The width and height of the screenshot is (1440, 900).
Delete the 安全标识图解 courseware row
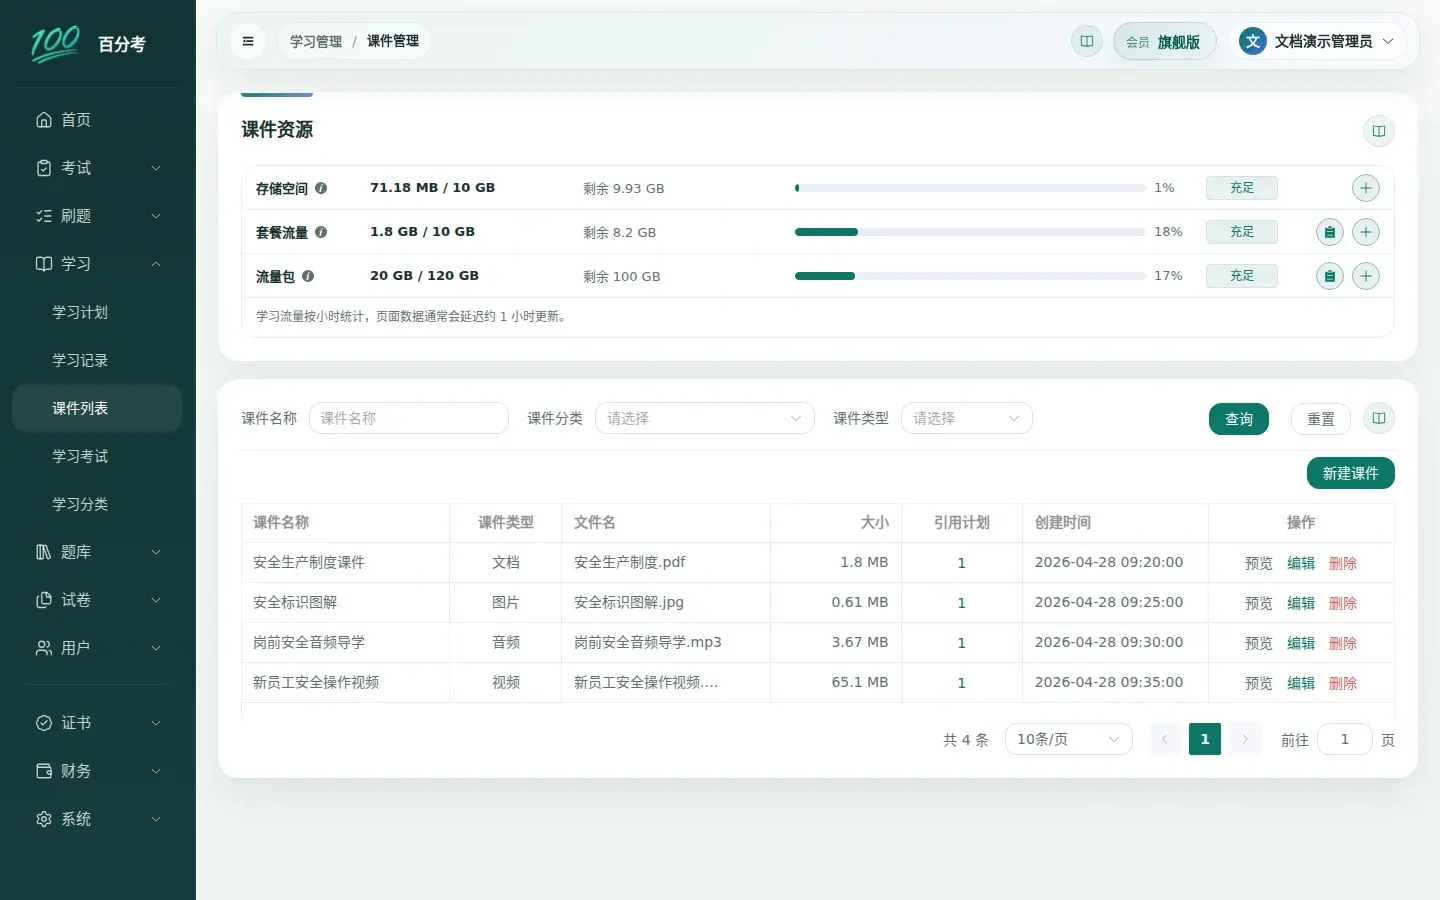[x=1343, y=603]
